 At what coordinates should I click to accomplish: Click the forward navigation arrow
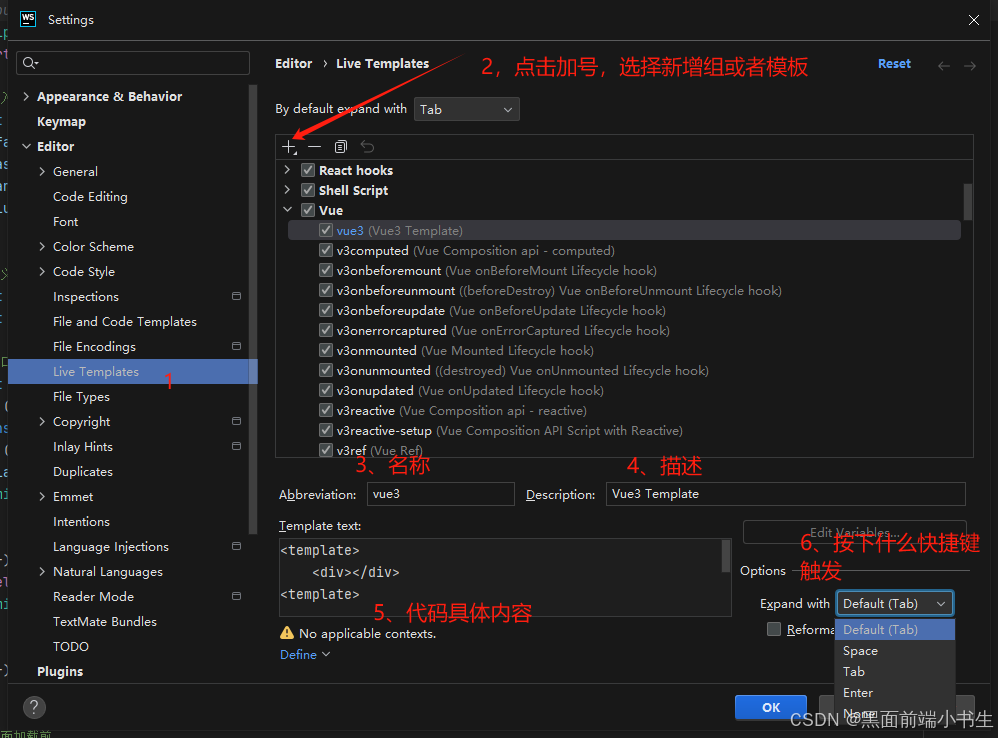[969, 66]
